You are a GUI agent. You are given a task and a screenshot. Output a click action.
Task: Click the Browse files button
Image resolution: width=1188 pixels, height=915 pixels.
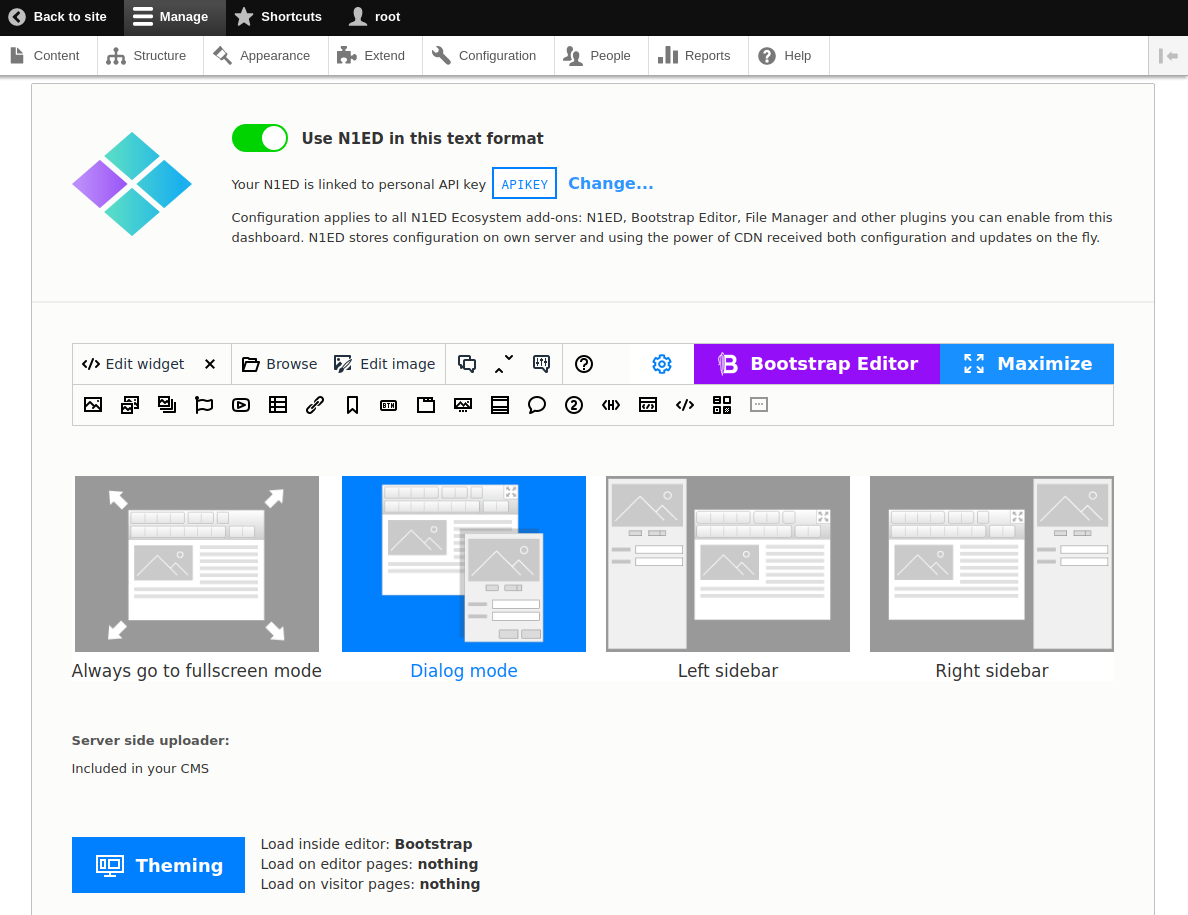[x=280, y=364]
